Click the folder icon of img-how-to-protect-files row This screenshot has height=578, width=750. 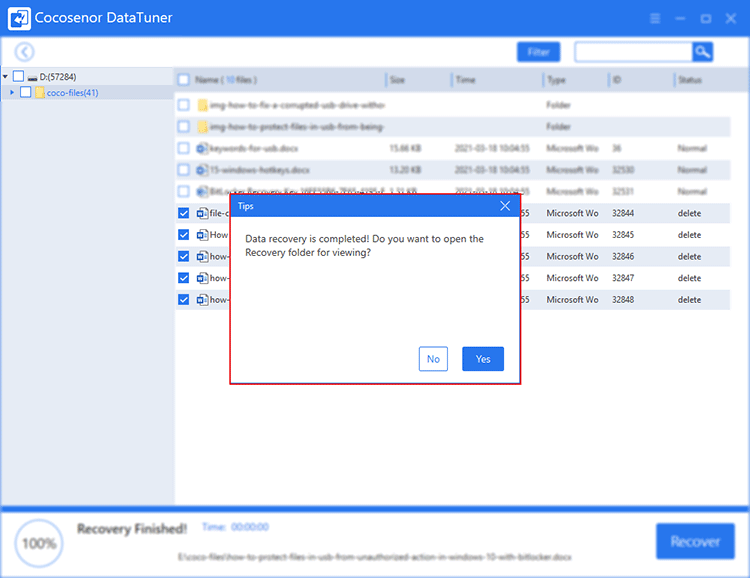(202, 126)
